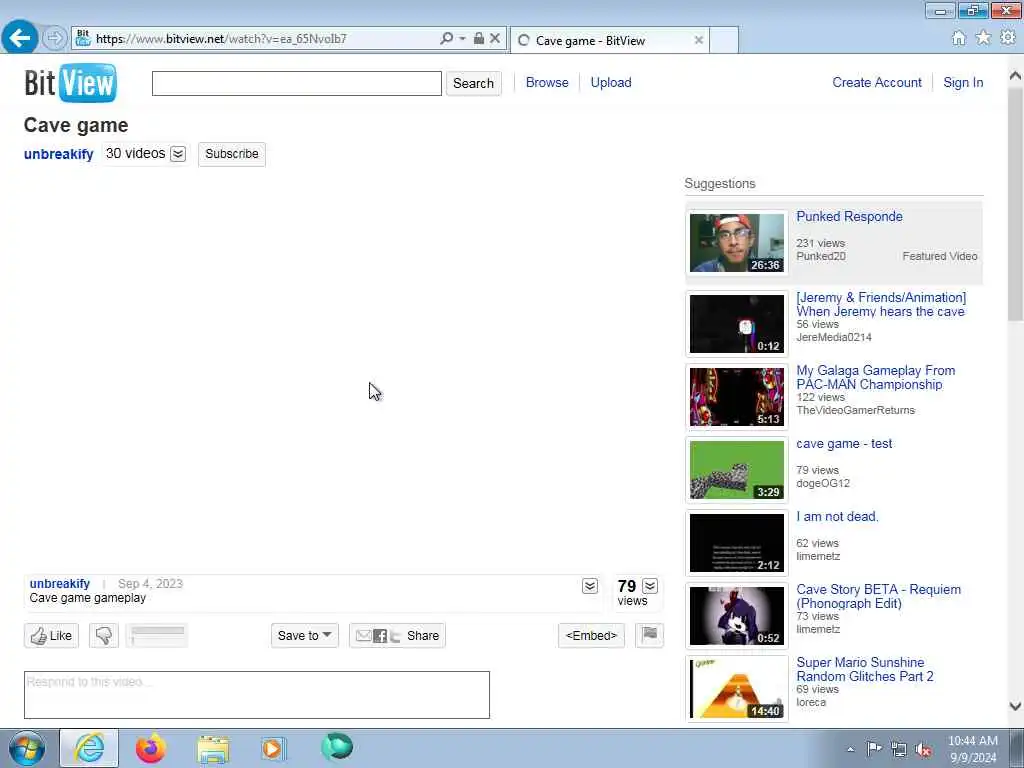Open the 2:12 I am not dead thumbnail

[x=737, y=543]
